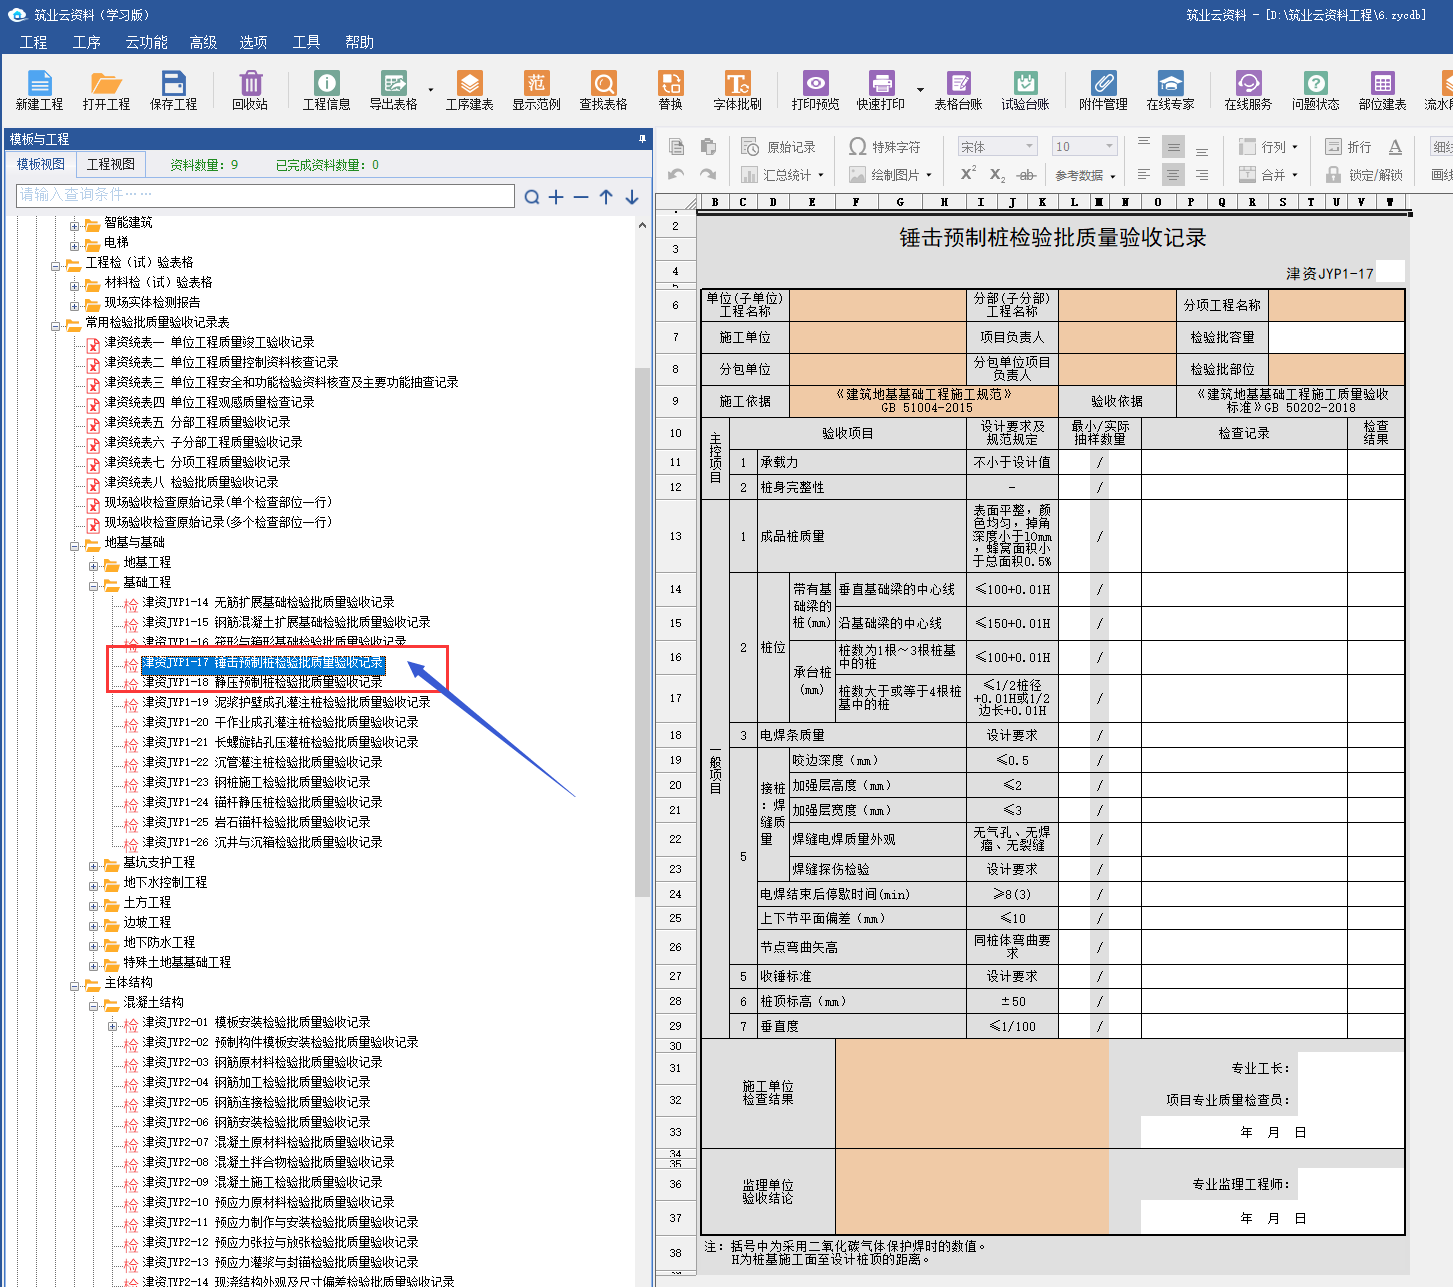
Task: Click the font color A icon
Action: point(1395,147)
